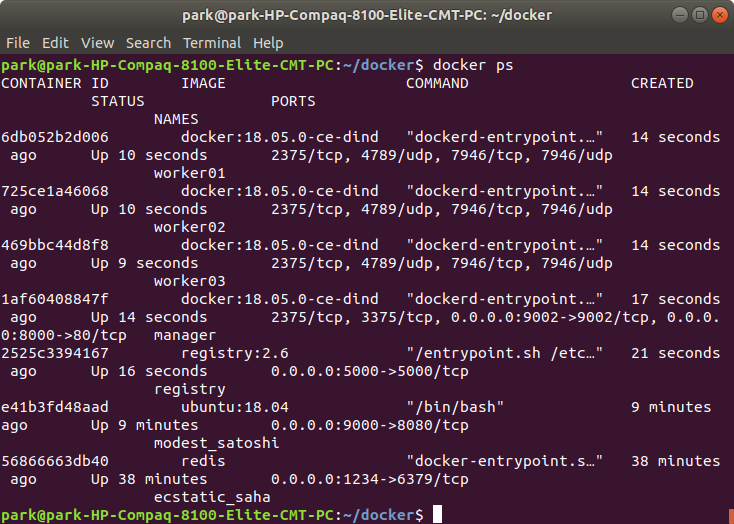Click container ID 725ce1a46068
Viewport: 734px width, 524px height.
click(55, 191)
